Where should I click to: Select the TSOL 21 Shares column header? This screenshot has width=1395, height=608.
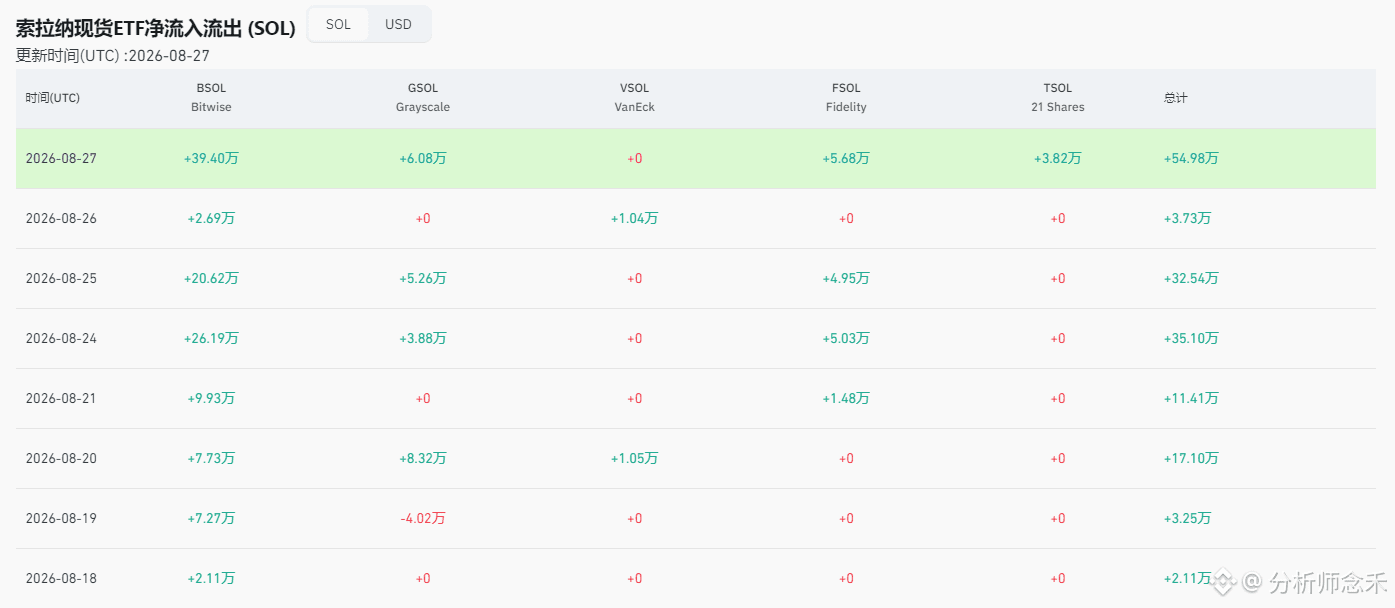1058,98
